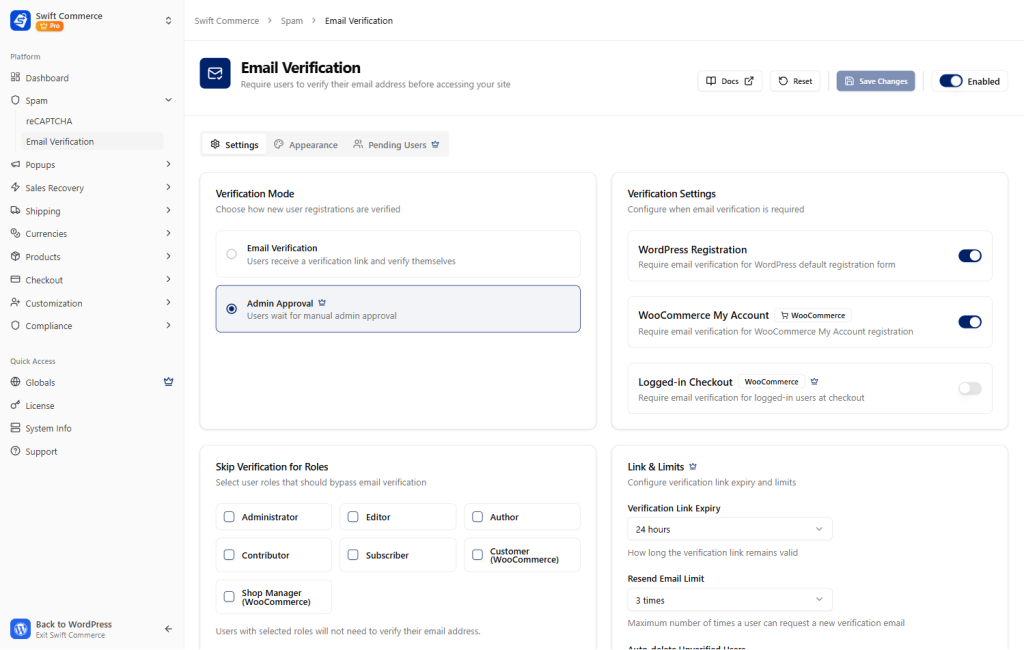
Task: Toggle WooCommerce My Account switch
Action: click(970, 321)
